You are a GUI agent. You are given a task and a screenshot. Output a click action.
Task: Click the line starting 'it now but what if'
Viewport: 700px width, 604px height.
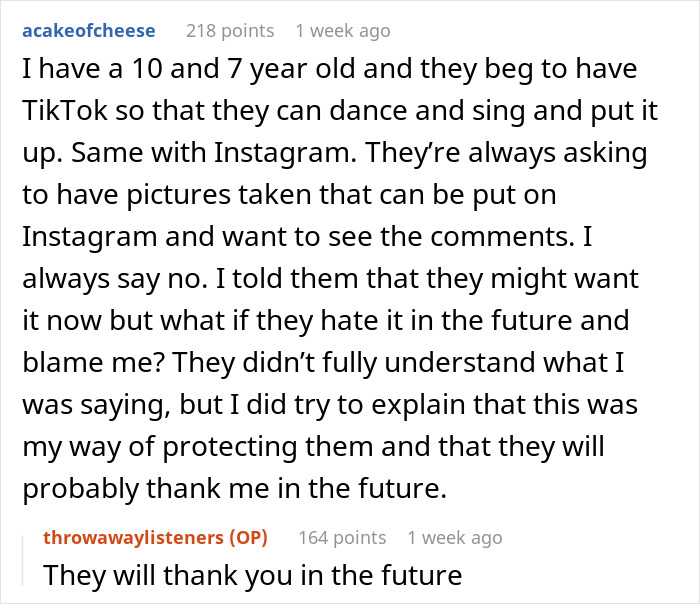point(326,321)
